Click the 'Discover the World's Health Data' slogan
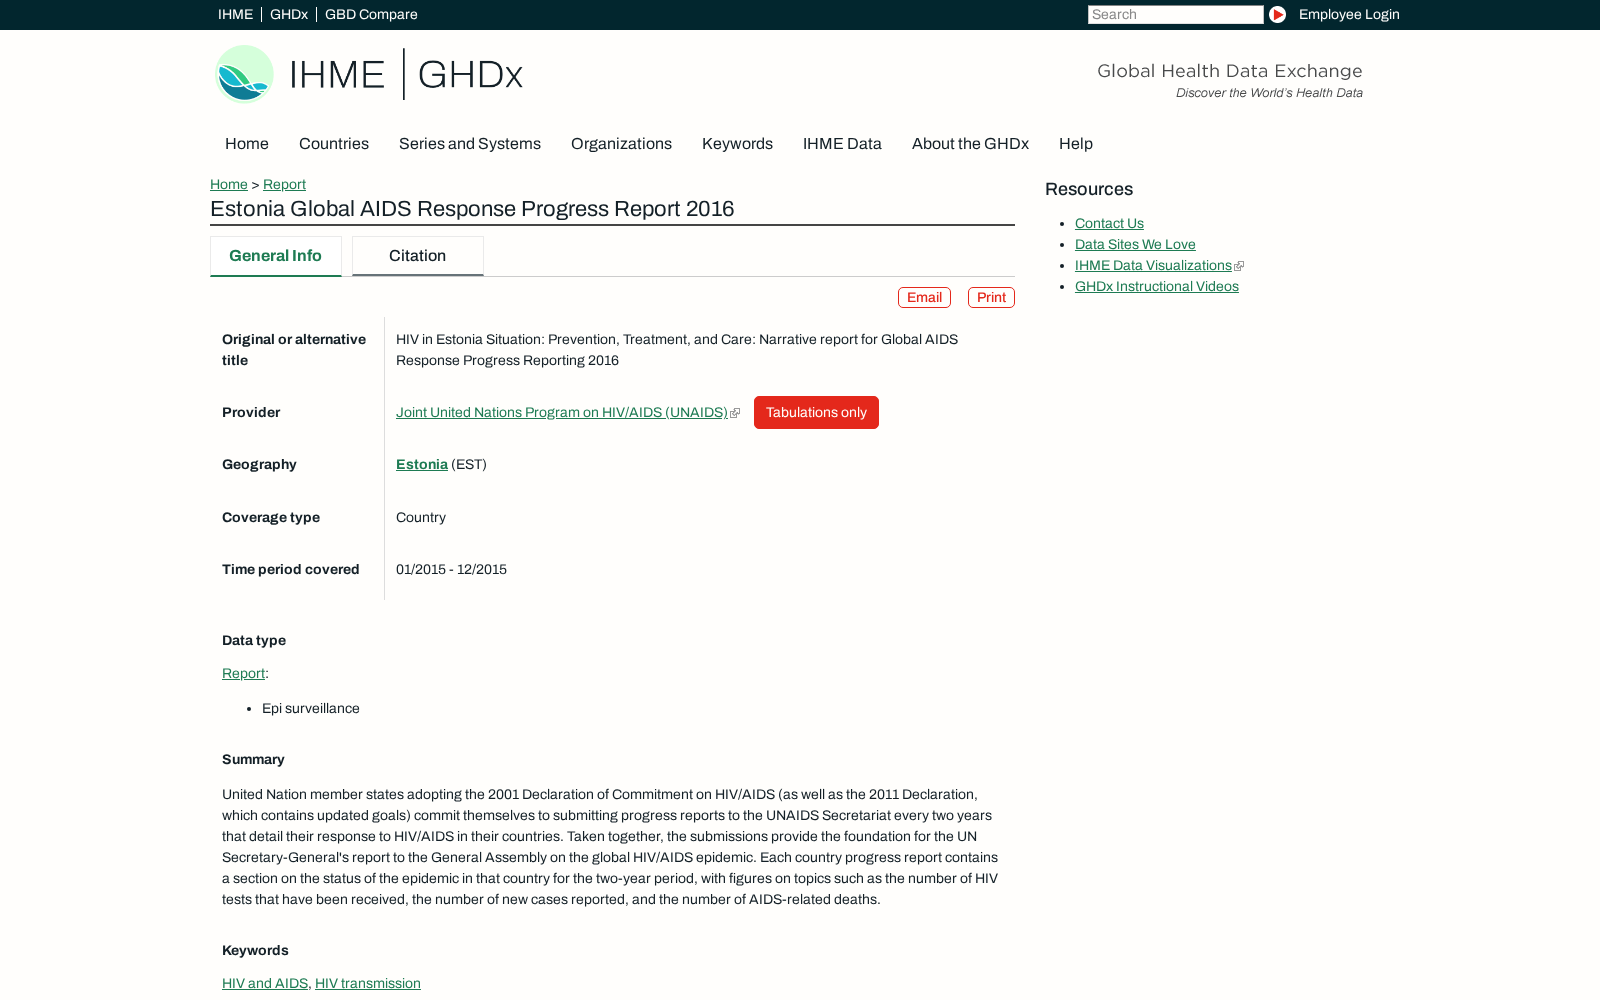Screen dimensions: 1600x1000 1269,93
